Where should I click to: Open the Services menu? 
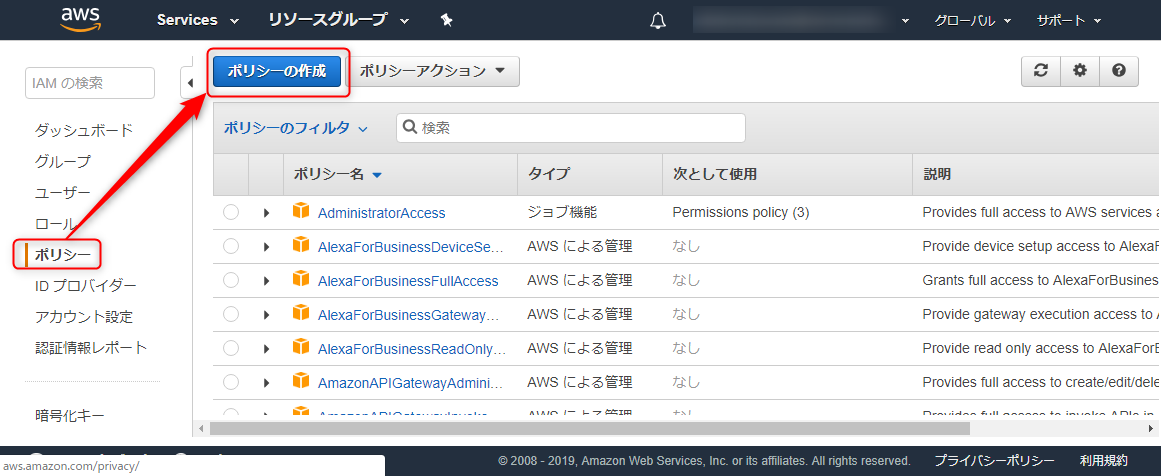tap(198, 21)
